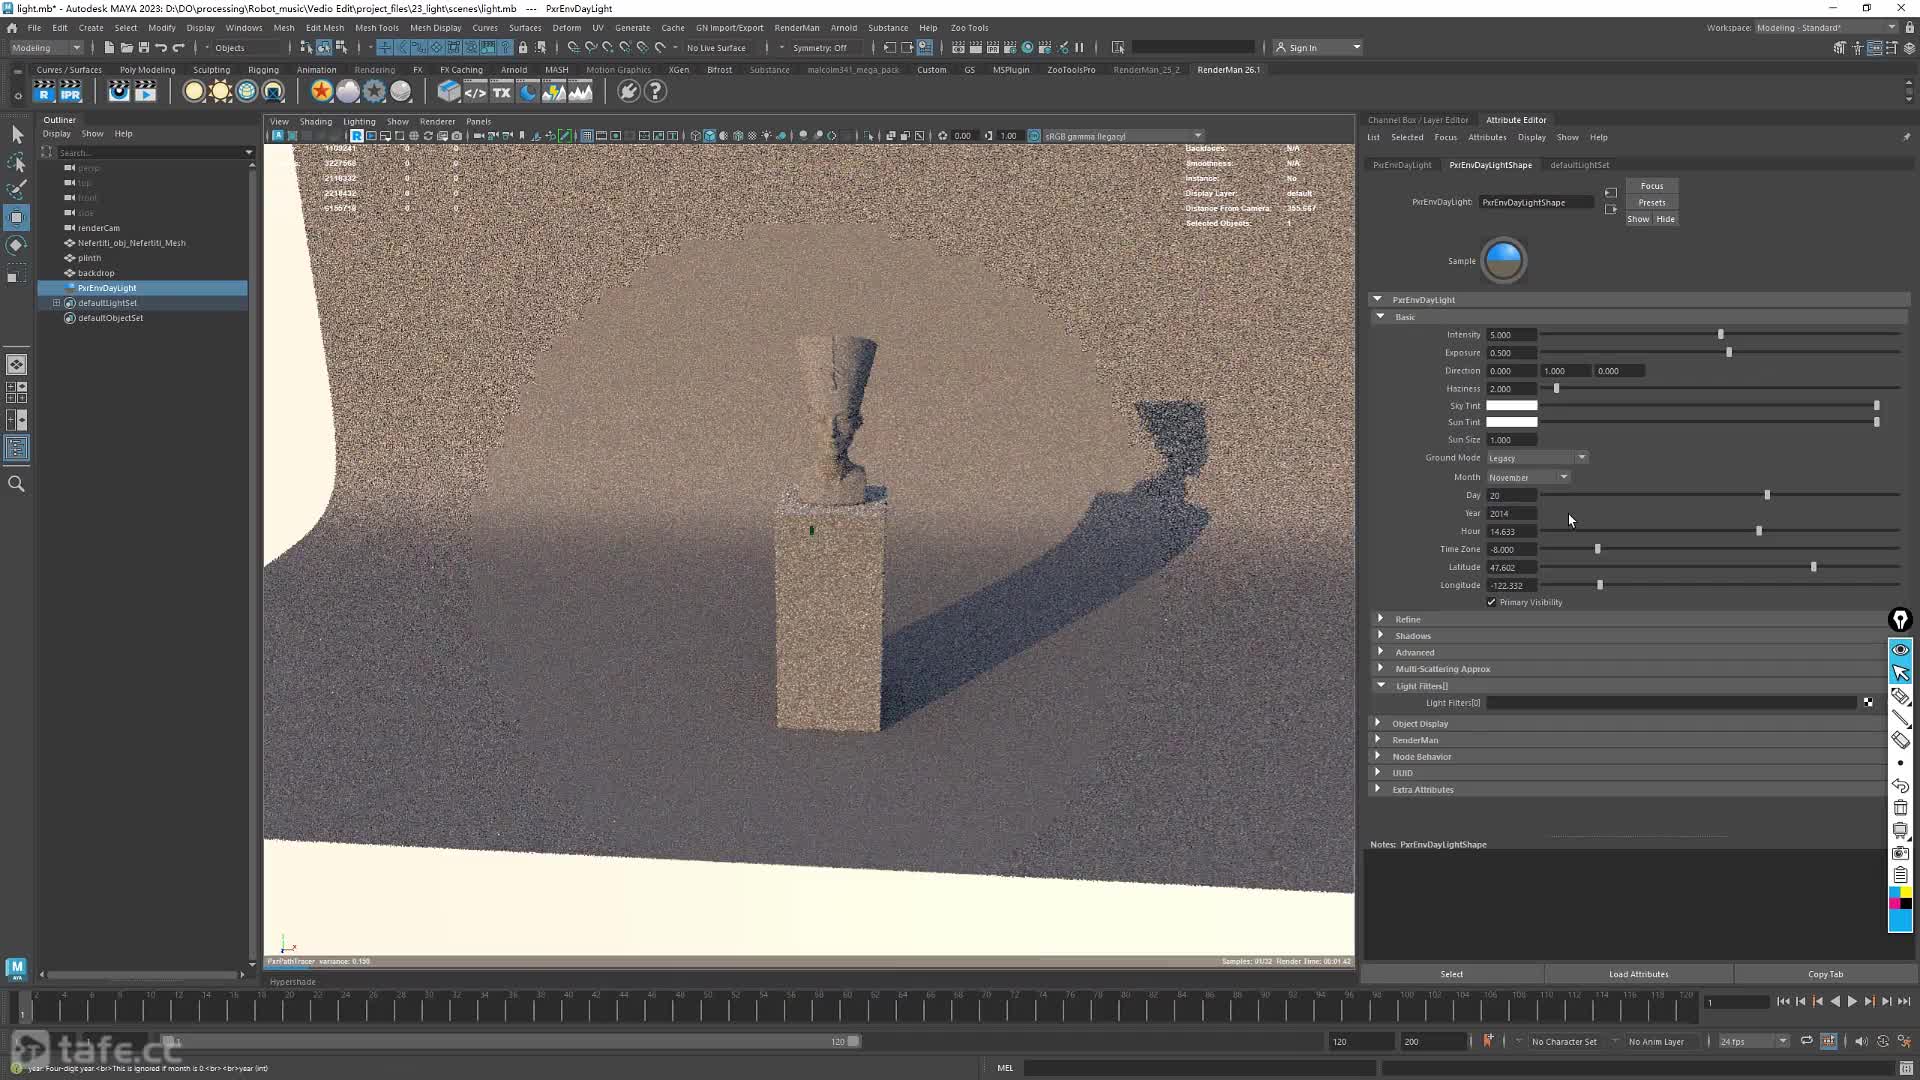Toggle cached playback in the range slider
1920x1080 pixels.
coord(1829,1041)
